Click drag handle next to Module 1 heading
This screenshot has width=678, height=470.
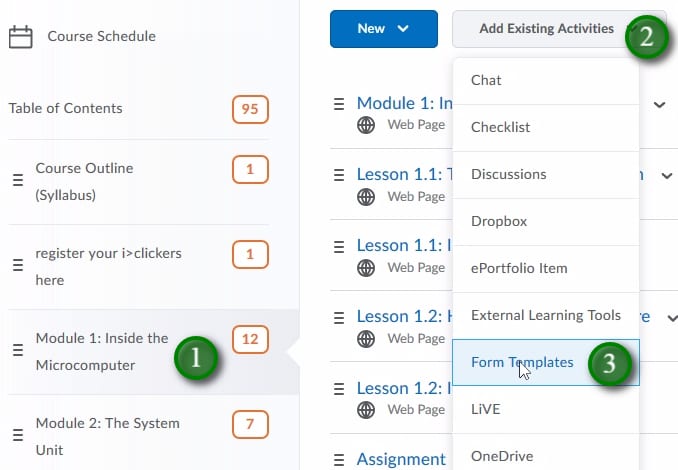[338, 103]
